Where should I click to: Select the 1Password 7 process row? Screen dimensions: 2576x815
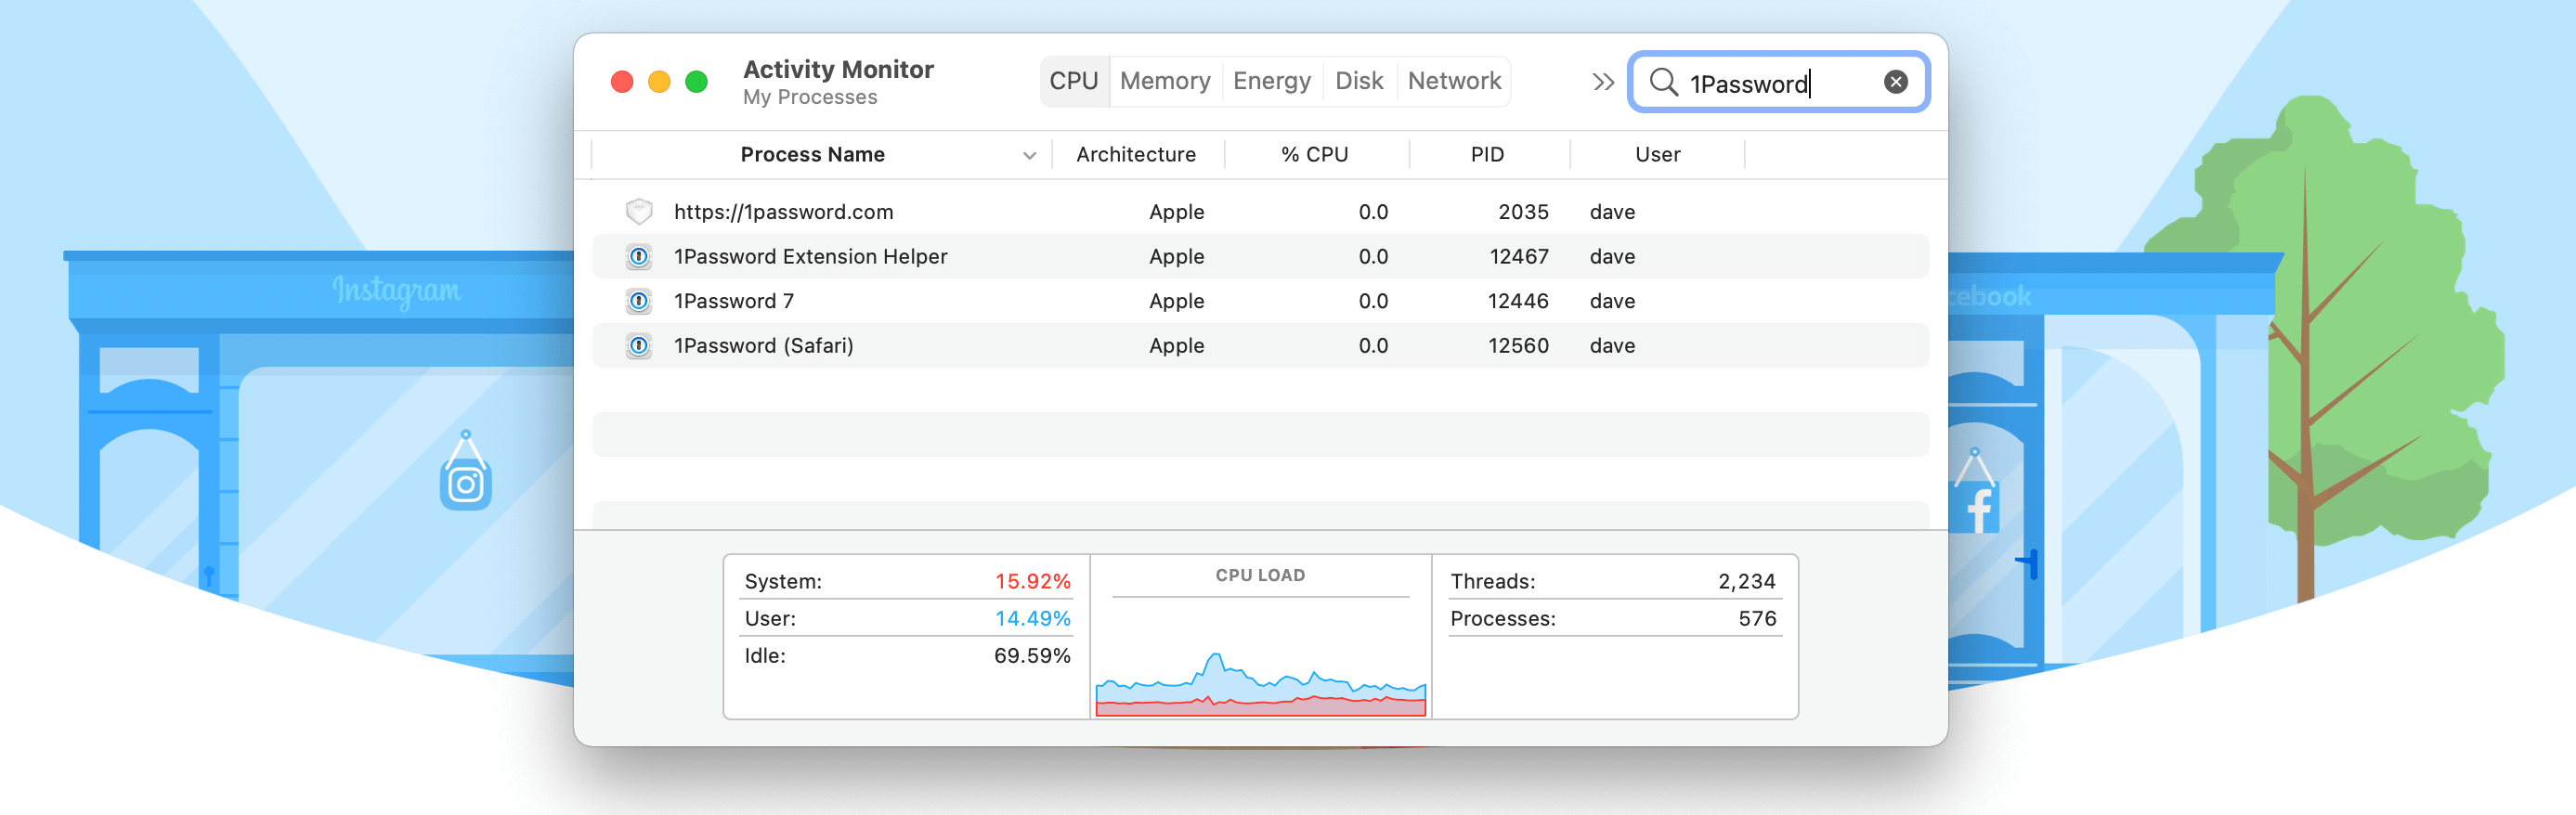pos(1260,301)
